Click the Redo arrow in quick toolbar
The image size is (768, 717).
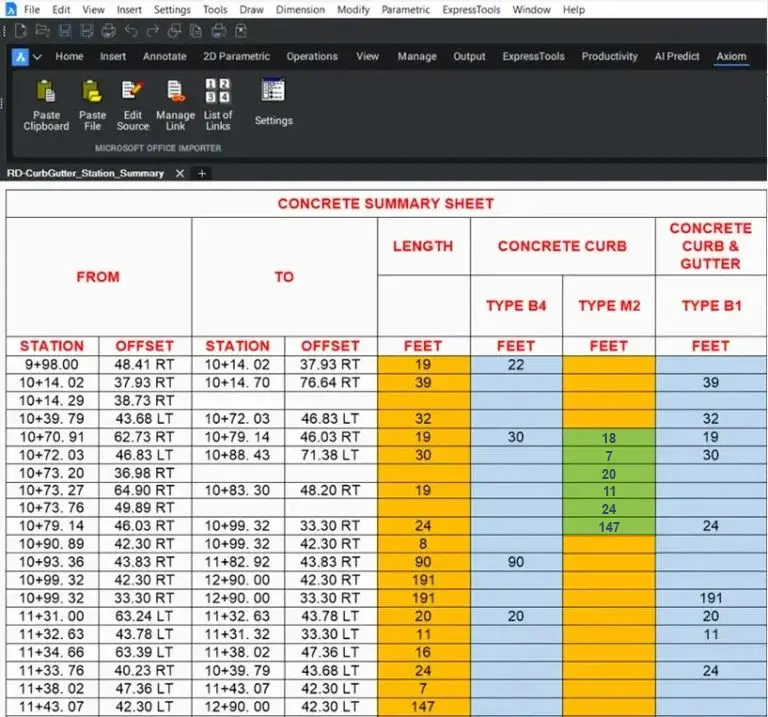pos(153,31)
